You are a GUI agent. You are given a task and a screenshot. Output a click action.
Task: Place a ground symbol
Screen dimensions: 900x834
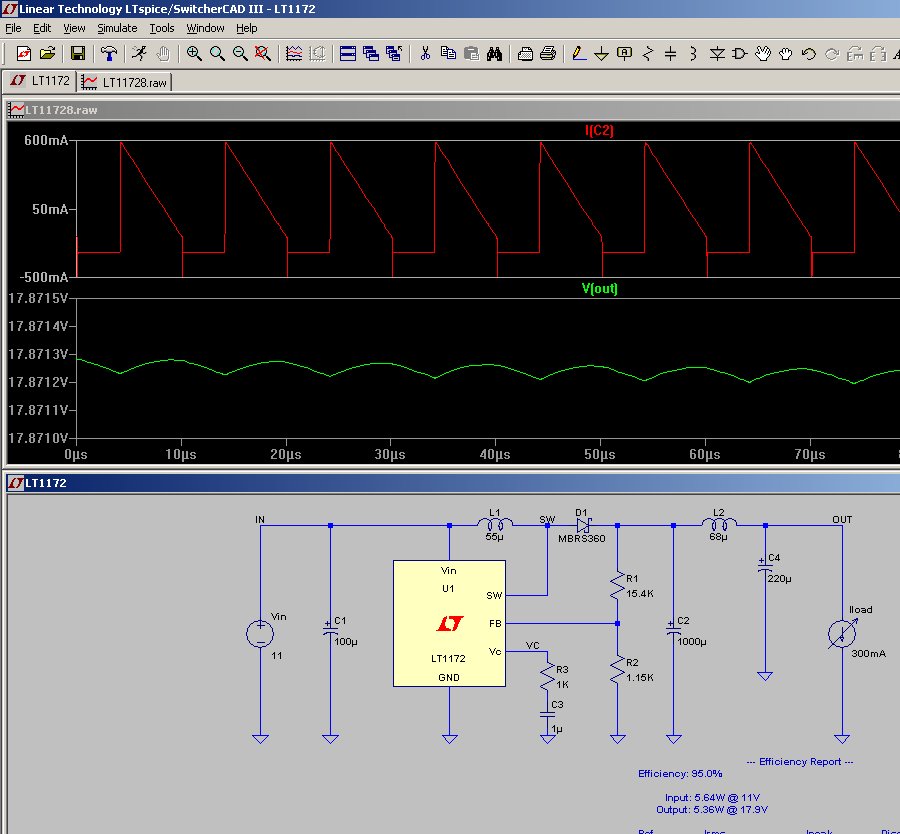[602, 53]
